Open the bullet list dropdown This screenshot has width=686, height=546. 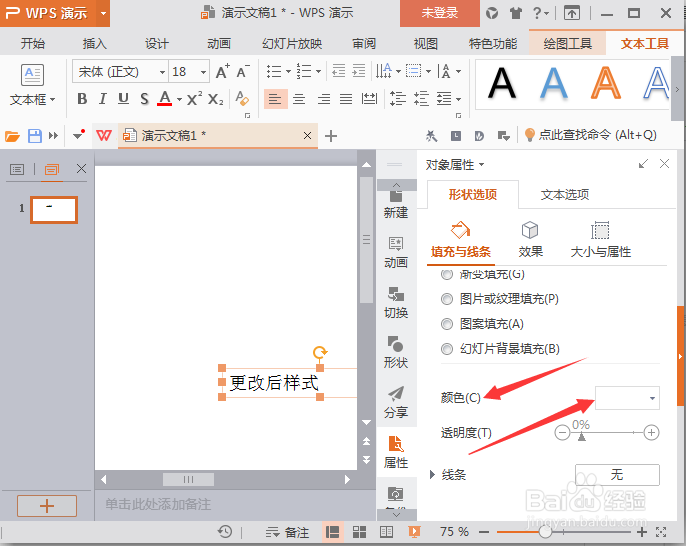pos(288,71)
